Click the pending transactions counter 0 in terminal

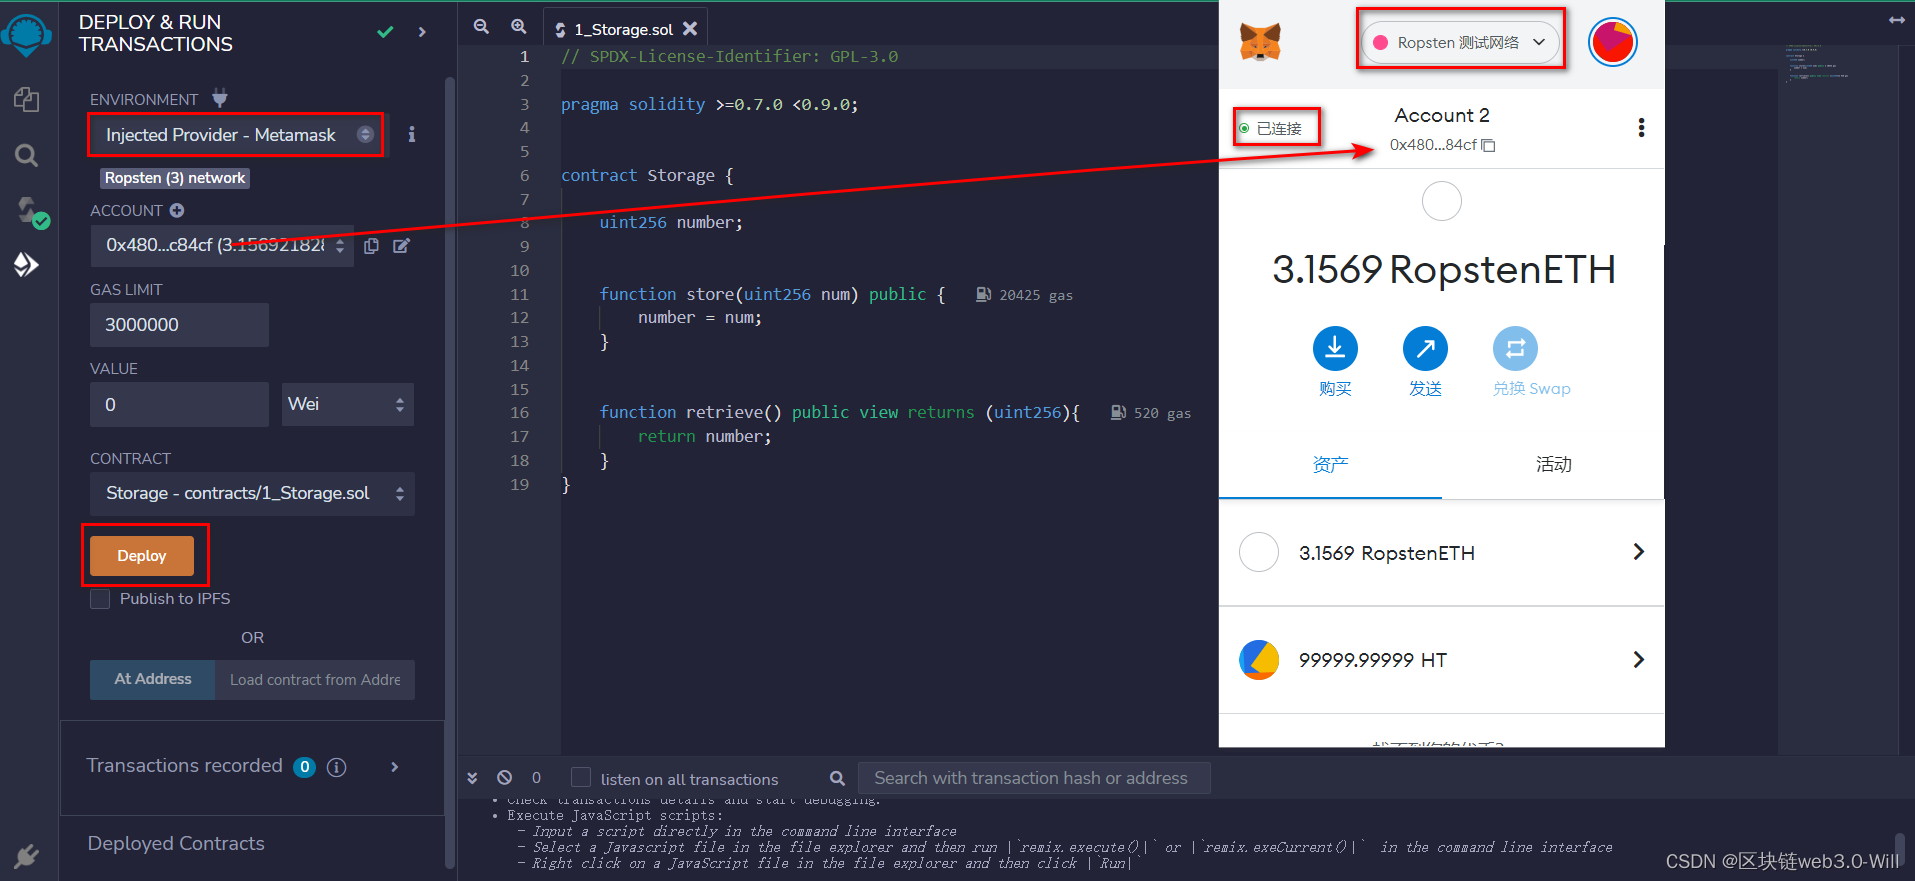coord(537,778)
